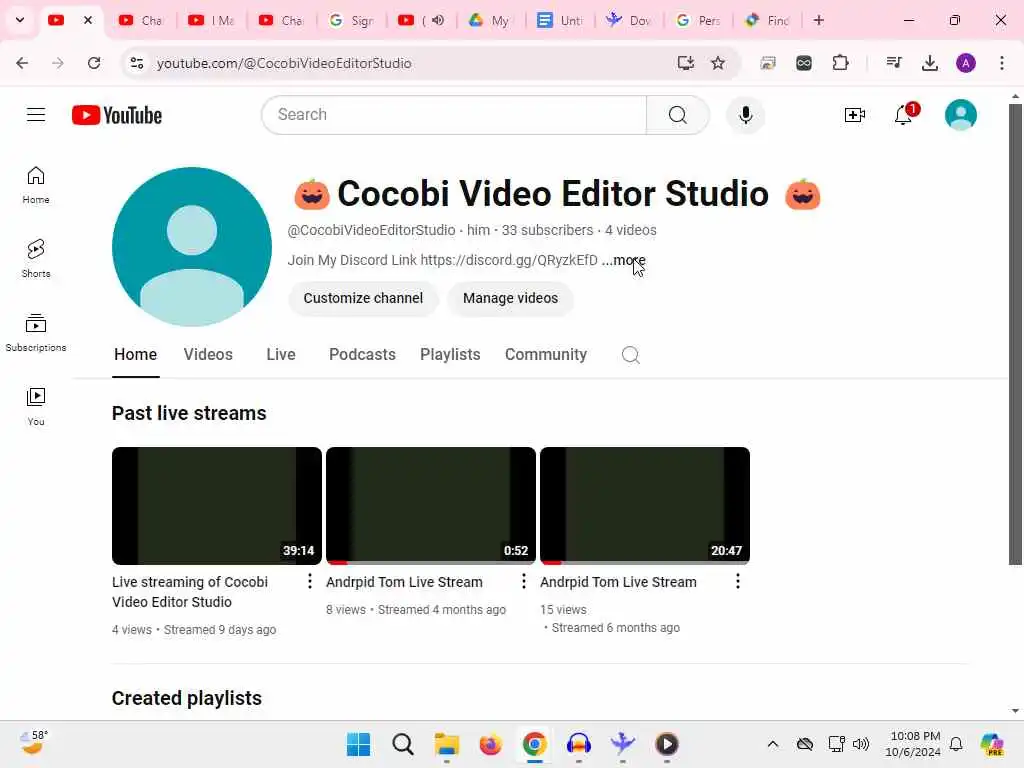Open the Community tab
Screen dimensions: 1024x768
click(546, 355)
